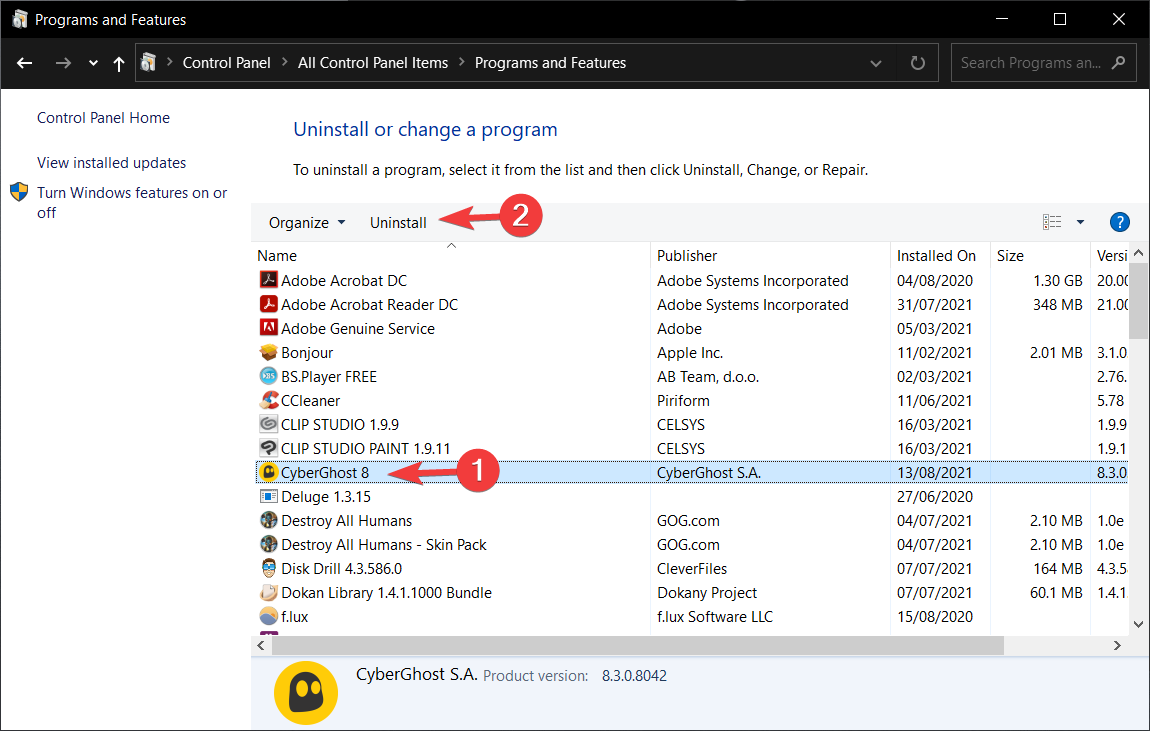Click the horizontal scrollbar left arrow
Screen dimensions: 1150x731
[261, 645]
